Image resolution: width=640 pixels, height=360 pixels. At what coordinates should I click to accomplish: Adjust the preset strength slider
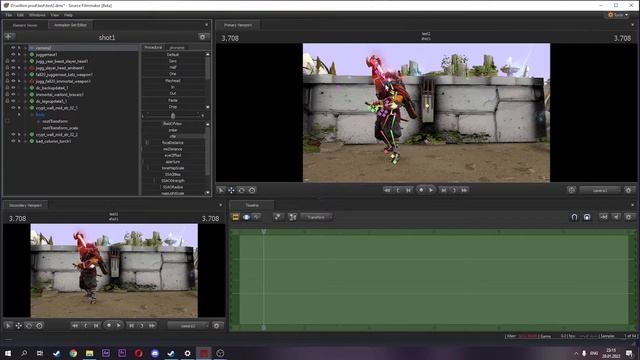173,116
